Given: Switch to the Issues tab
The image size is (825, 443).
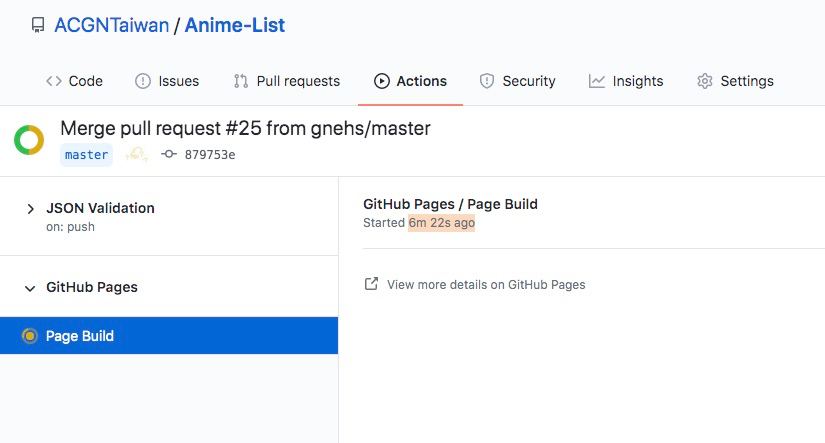Looking at the screenshot, I should (167, 81).
